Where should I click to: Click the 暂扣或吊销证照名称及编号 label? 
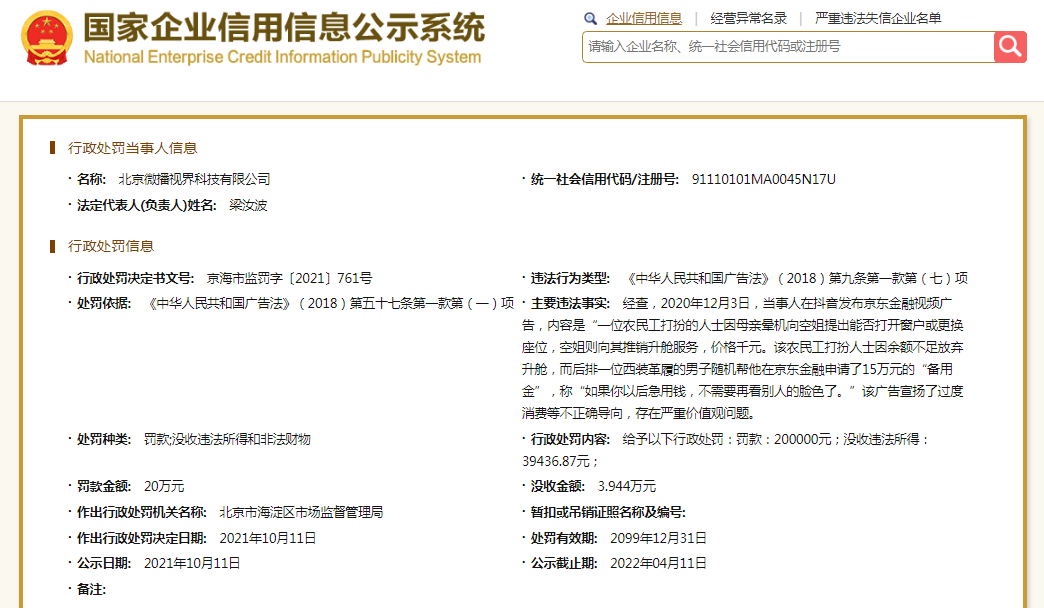(608, 512)
